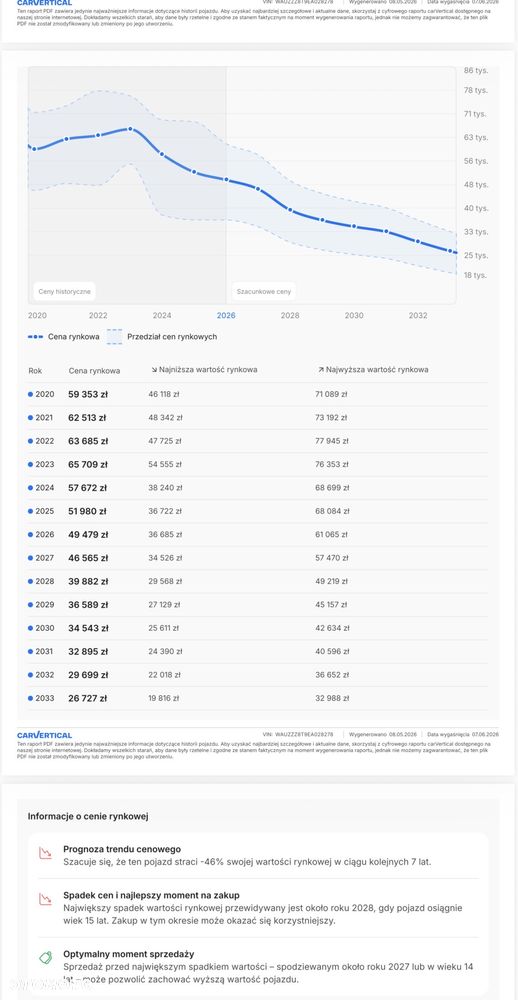Click the blue dot beside year 2033 row
The width and height of the screenshot is (518, 1000).
point(30,698)
